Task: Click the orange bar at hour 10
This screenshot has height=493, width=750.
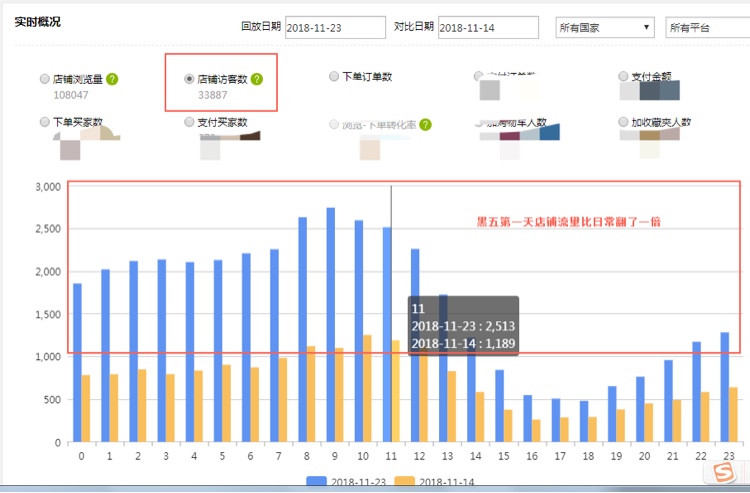Action: click(367, 388)
